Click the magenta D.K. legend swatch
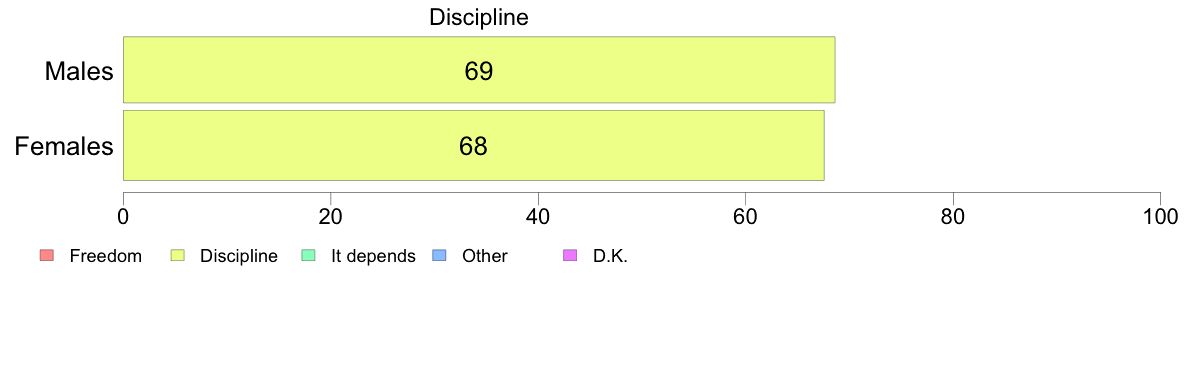Screen dimensions: 1188x368 570,256
